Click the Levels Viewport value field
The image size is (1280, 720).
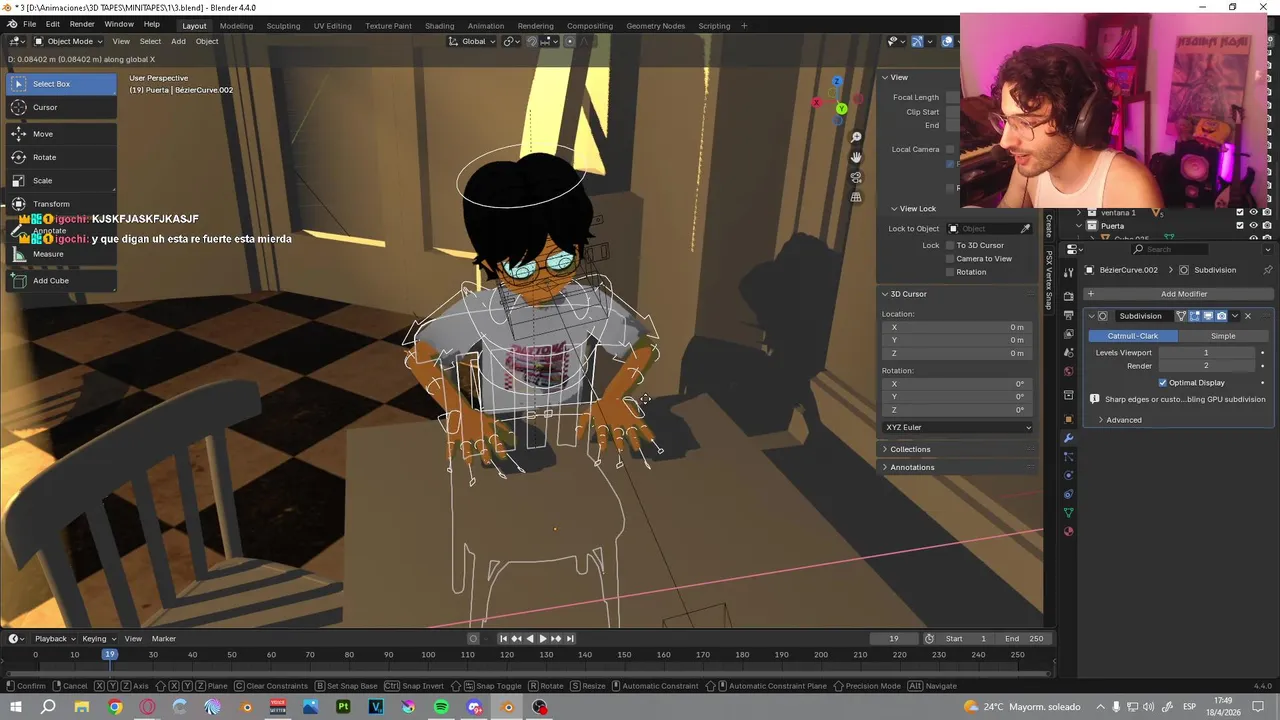(1206, 353)
